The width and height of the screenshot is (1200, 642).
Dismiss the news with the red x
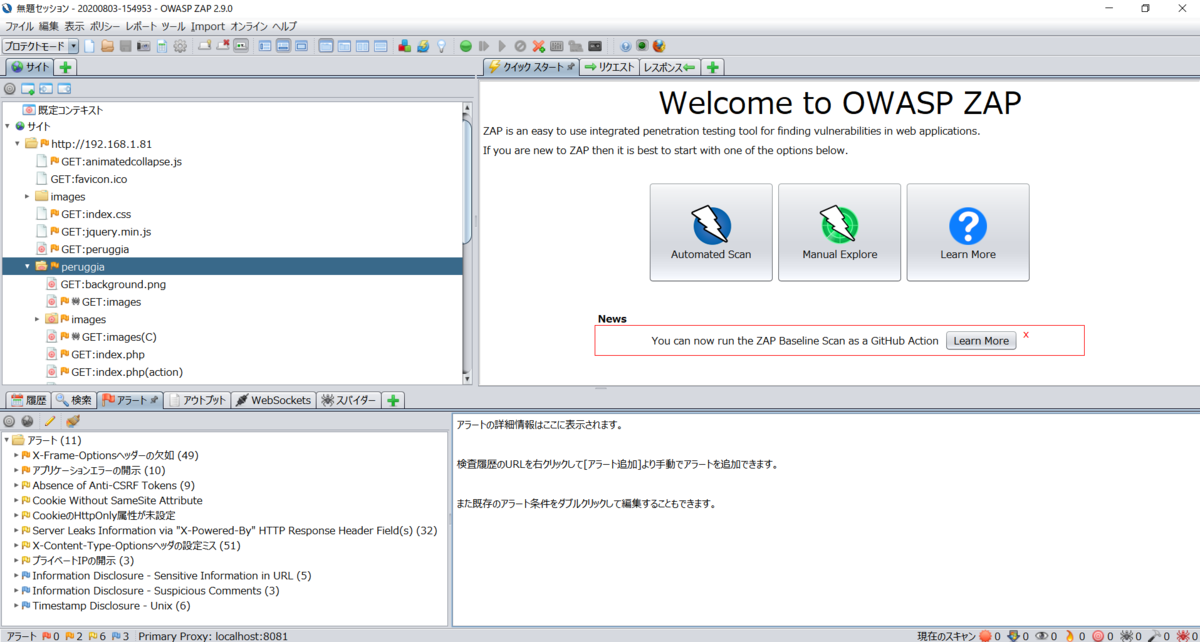(1026, 335)
